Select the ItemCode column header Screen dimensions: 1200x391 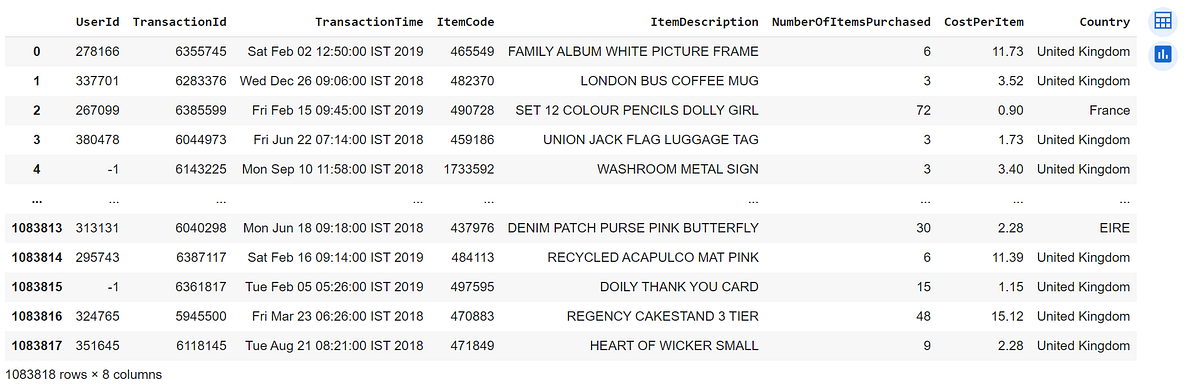(465, 22)
